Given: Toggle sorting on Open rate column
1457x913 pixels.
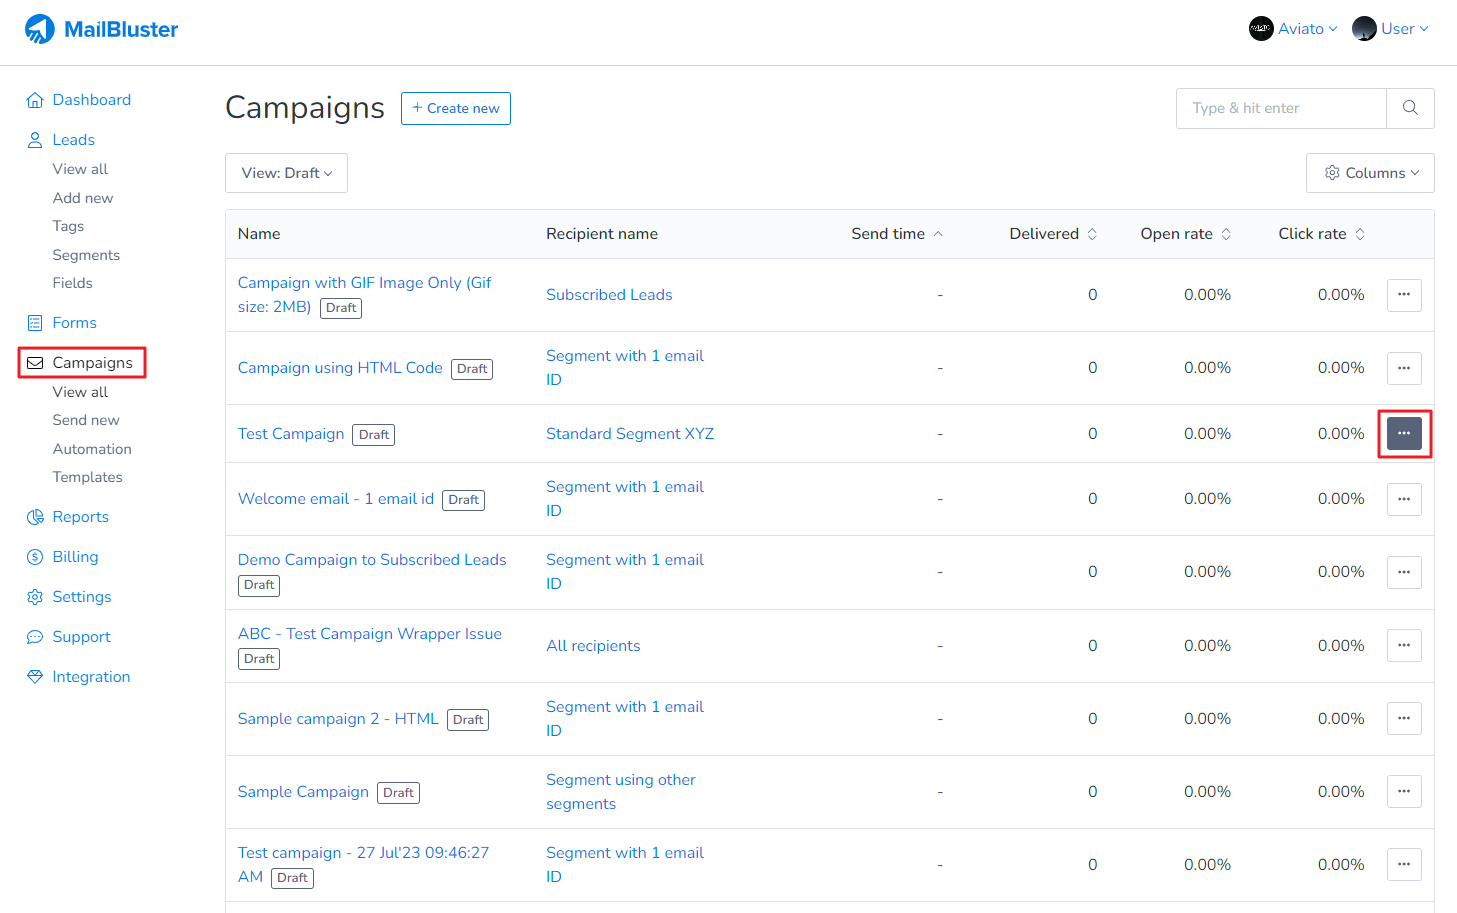Looking at the screenshot, I should [1226, 234].
